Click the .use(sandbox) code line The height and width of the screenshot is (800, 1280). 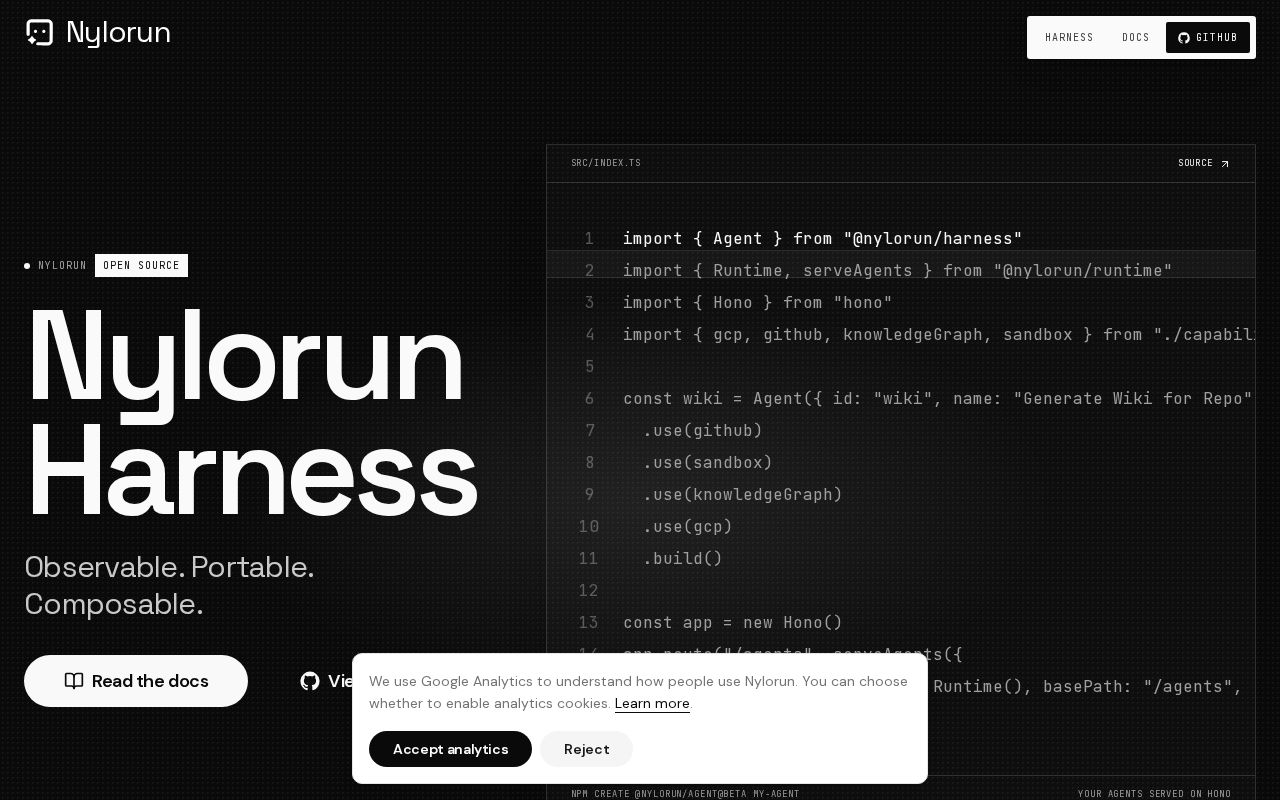point(708,462)
